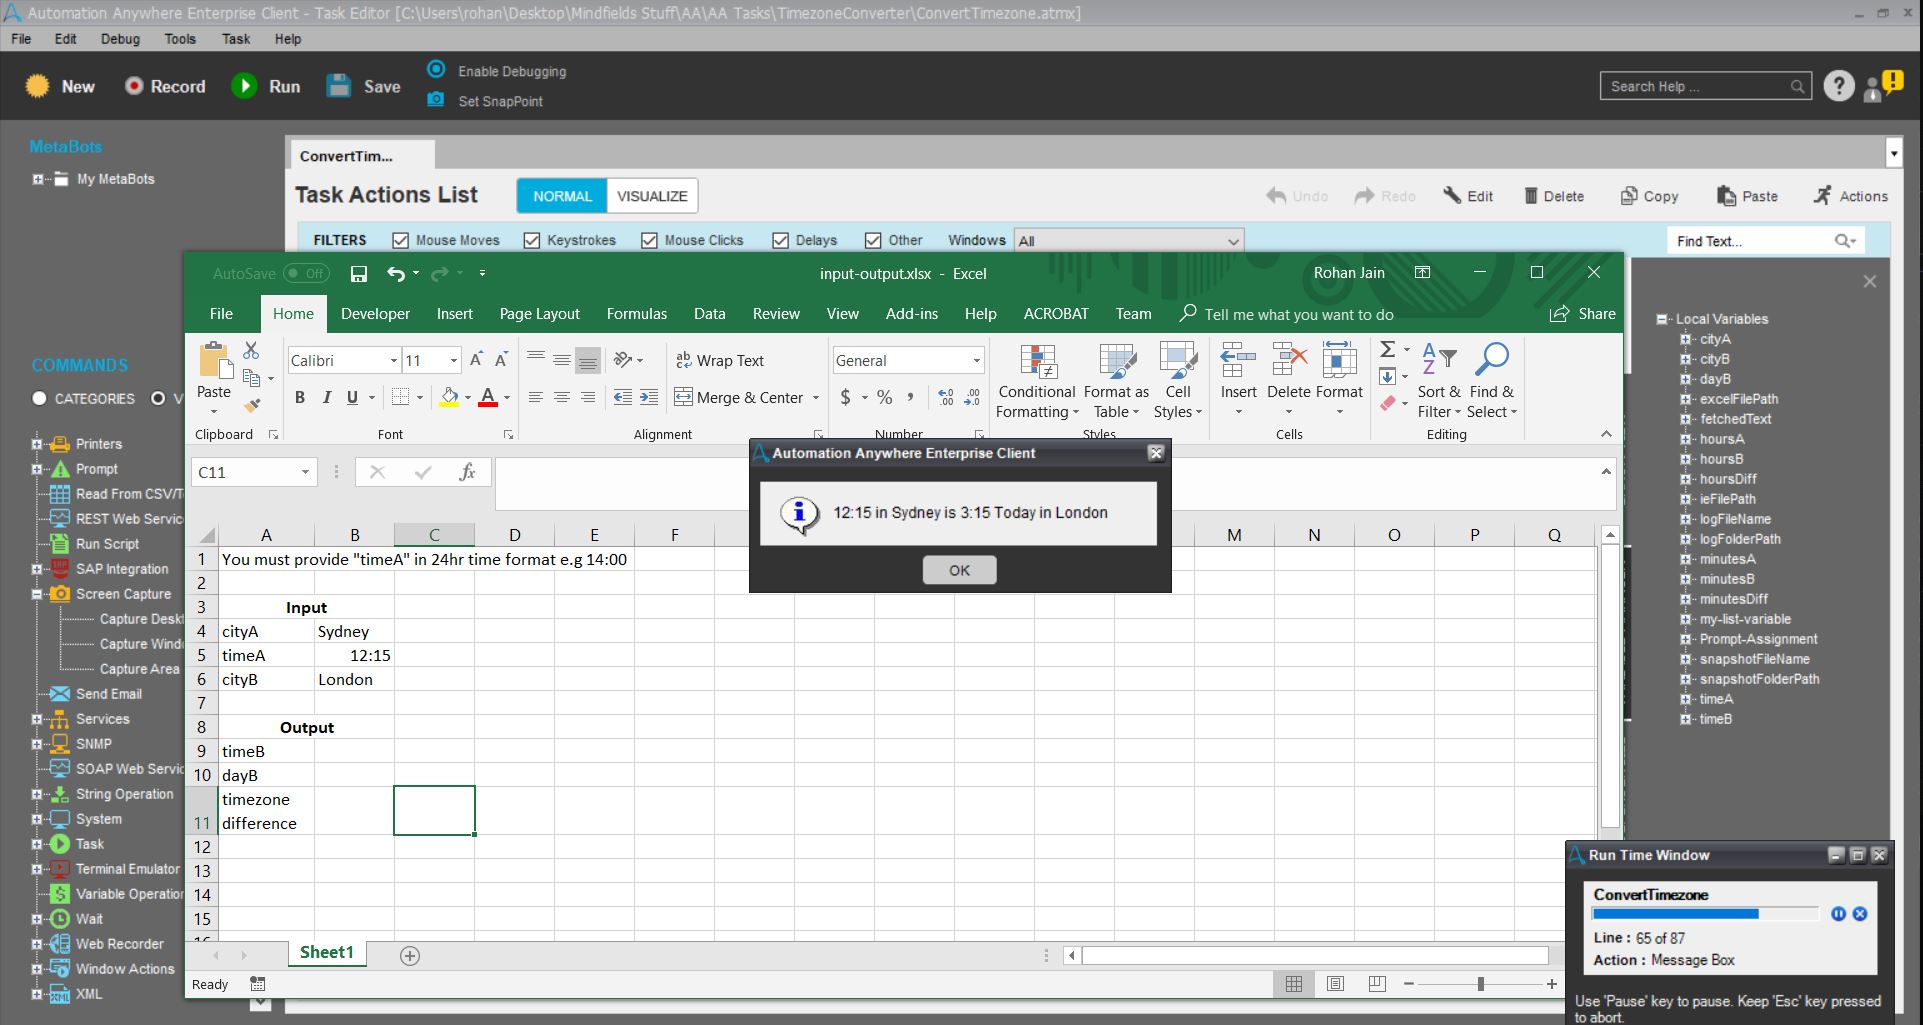Turn on the AutoSave toggle
Image resolution: width=1923 pixels, height=1025 pixels.
pos(305,274)
